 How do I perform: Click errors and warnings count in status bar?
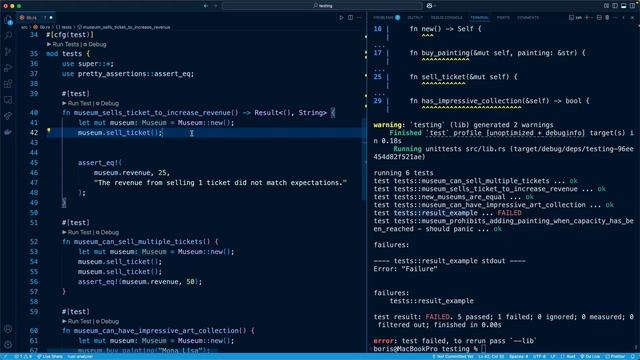point(23,357)
